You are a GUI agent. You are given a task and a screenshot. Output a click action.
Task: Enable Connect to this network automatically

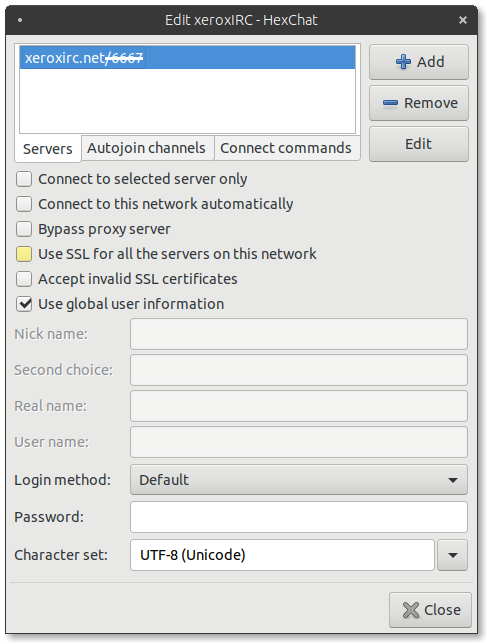pyautogui.click(x=24, y=204)
